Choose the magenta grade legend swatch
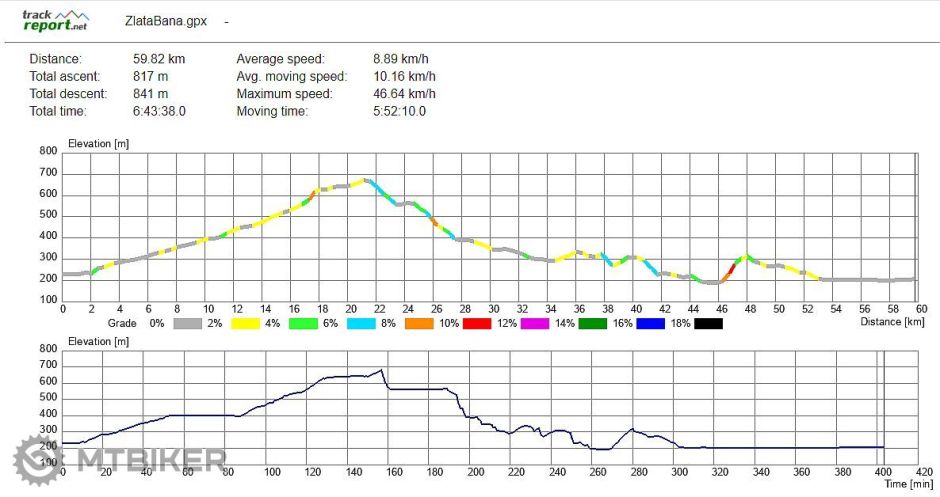940x497 pixels. 535,323
